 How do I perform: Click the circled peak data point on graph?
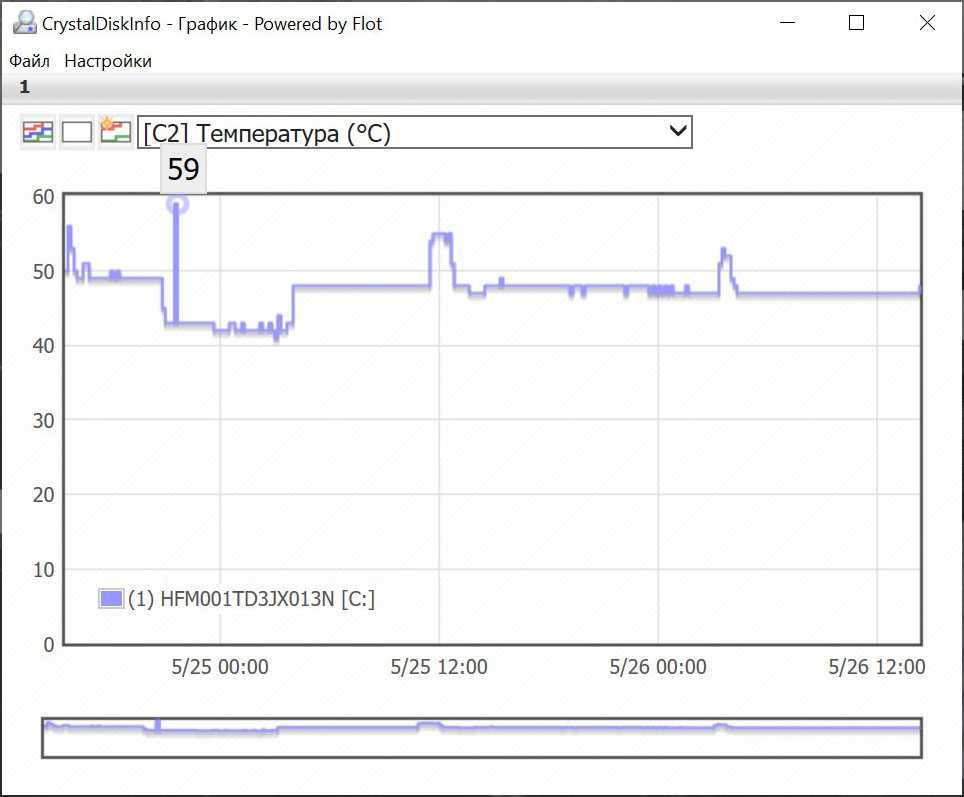[x=177, y=204]
